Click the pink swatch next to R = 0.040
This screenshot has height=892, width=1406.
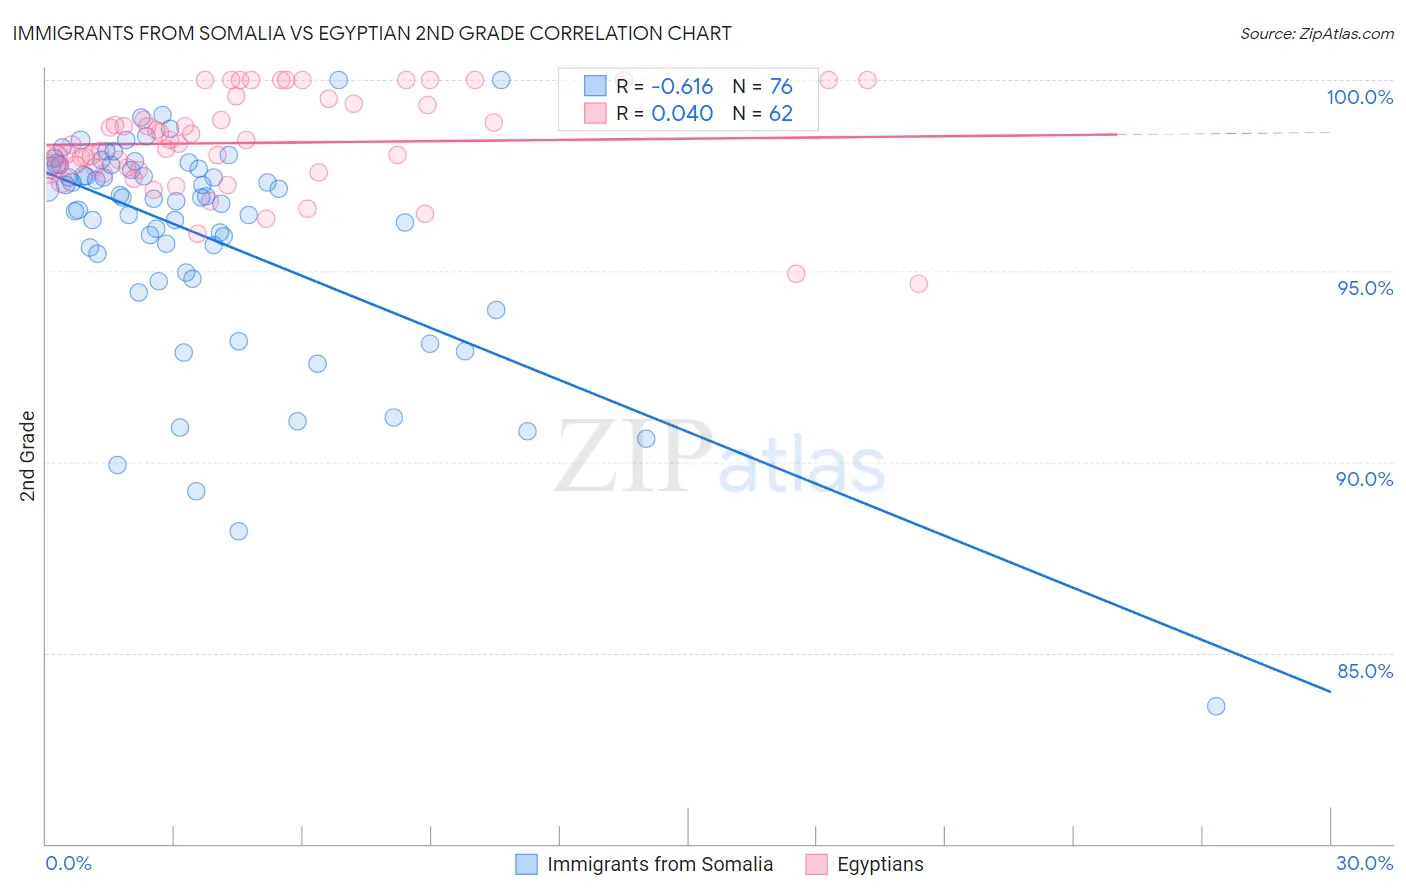pos(595,113)
